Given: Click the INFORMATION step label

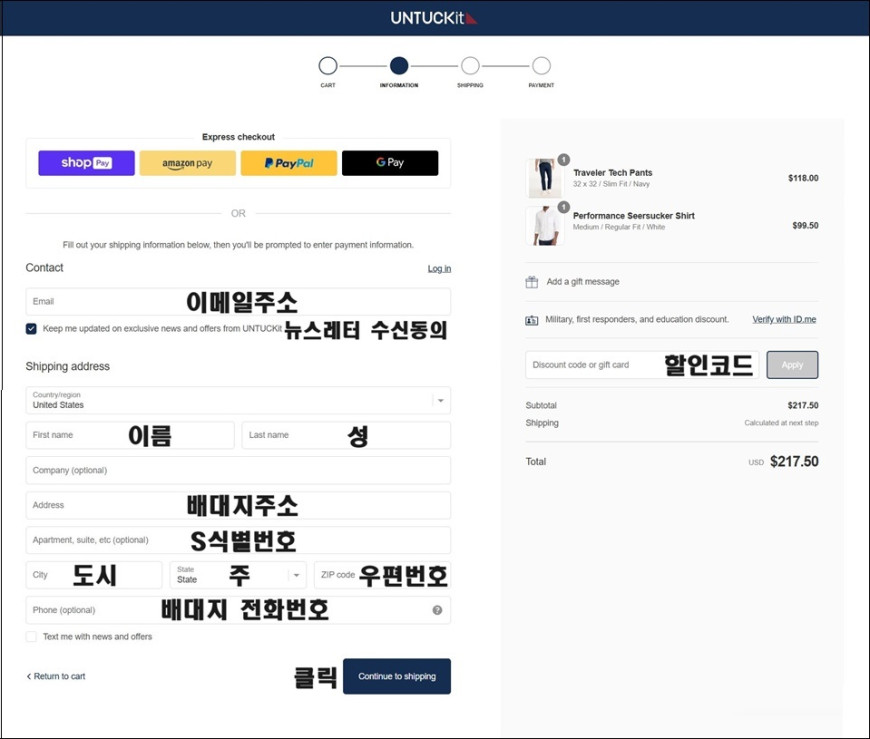Looking at the screenshot, I should tap(399, 85).
